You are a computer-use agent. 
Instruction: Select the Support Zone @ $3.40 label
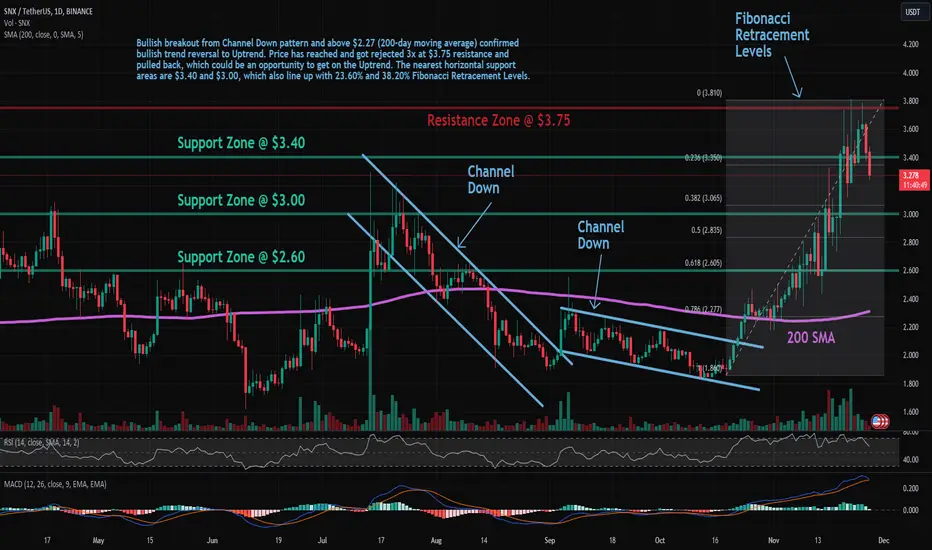[x=241, y=143]
